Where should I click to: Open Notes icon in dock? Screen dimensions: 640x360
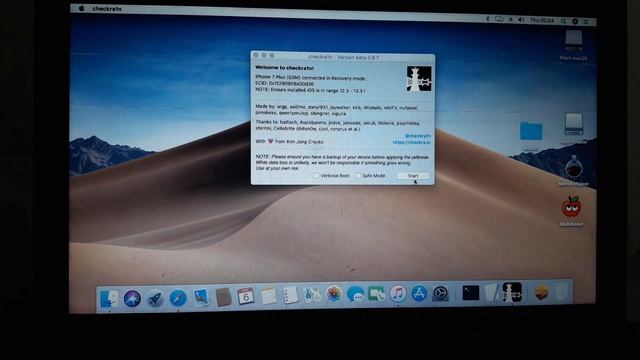click(x=269, y=296)
